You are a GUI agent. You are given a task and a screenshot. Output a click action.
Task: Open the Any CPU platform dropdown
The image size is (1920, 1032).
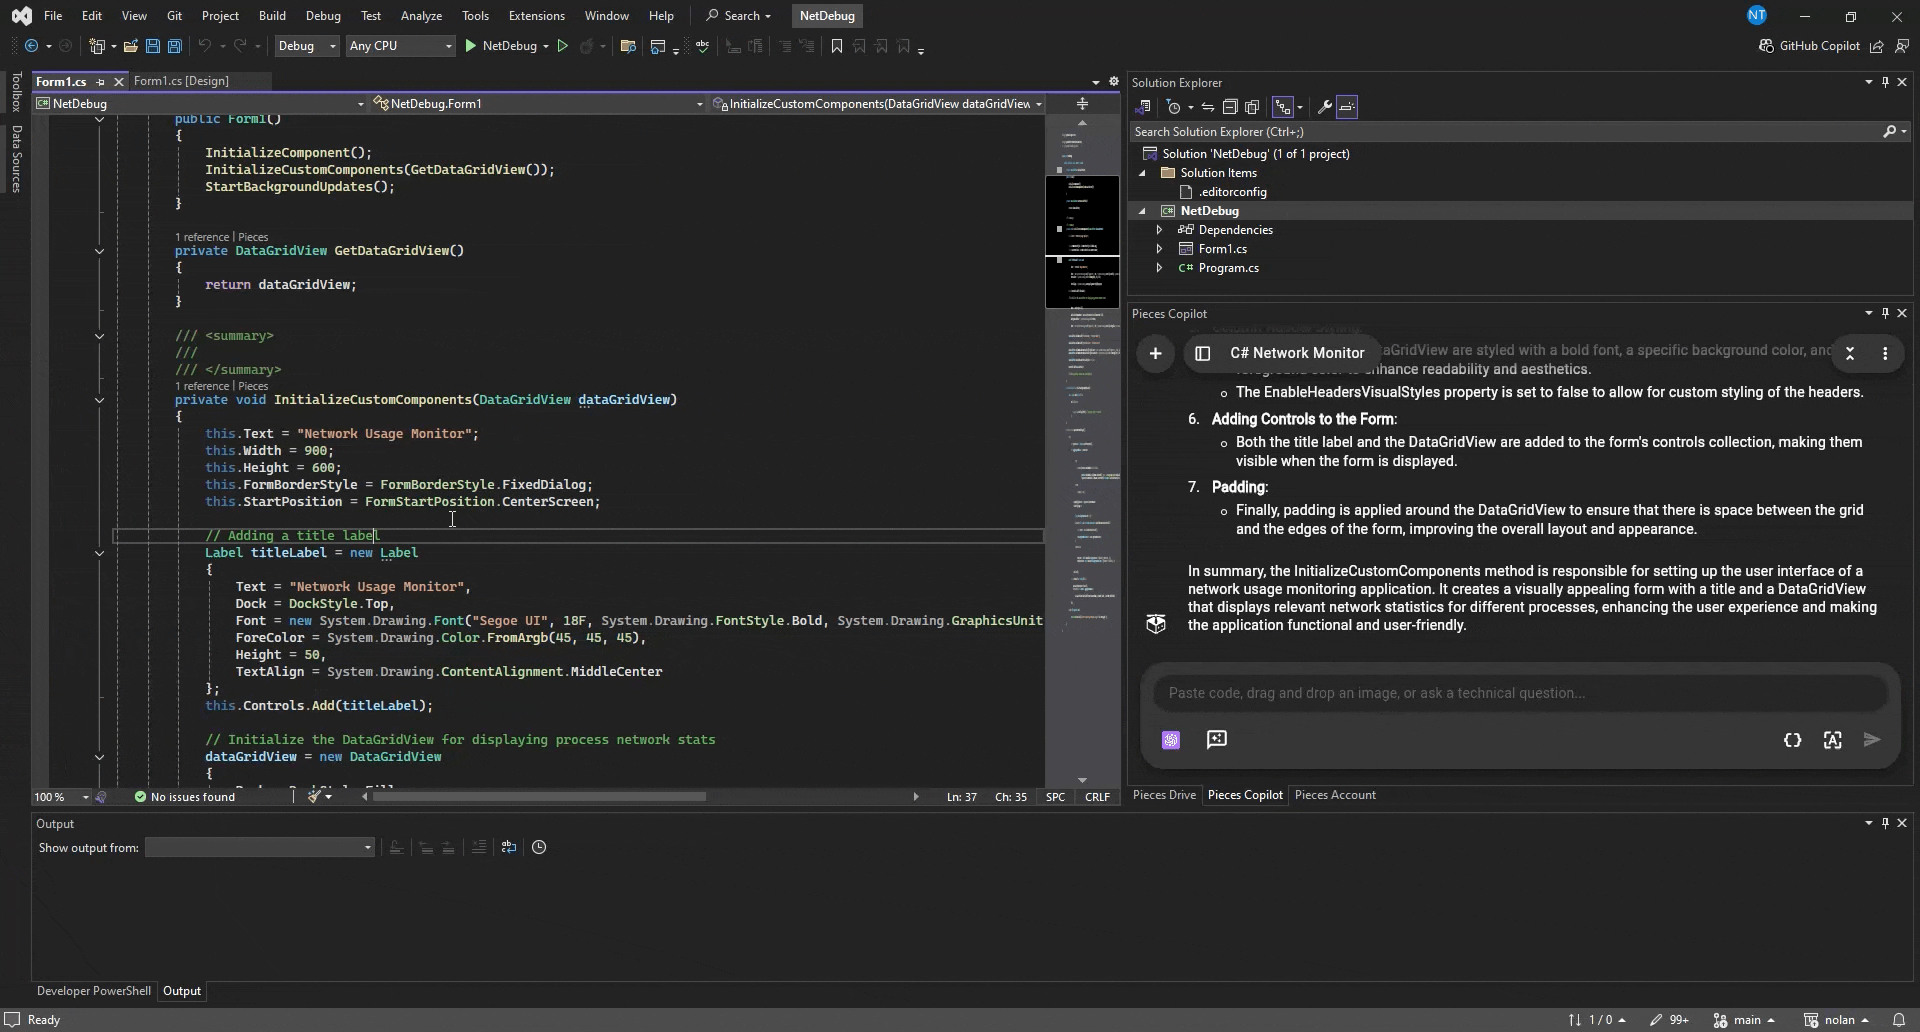[400, 46]
